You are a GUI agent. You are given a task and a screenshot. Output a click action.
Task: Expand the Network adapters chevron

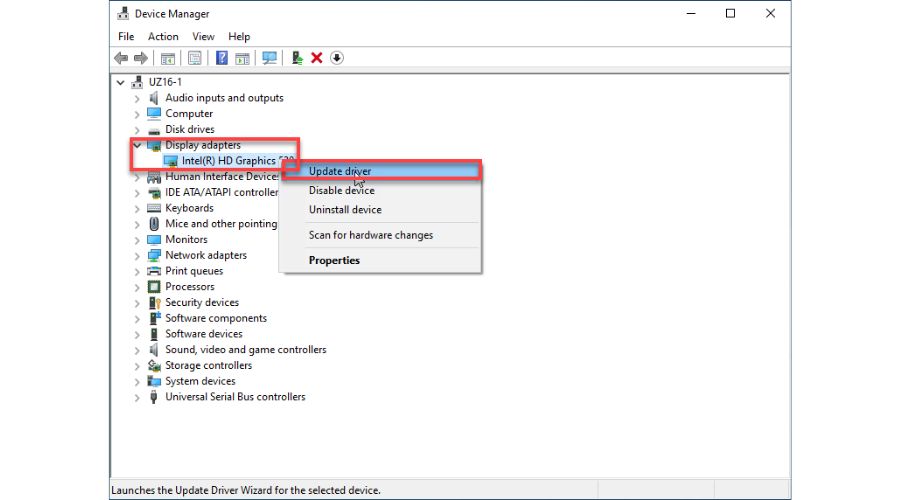click(x=137, y=256)
